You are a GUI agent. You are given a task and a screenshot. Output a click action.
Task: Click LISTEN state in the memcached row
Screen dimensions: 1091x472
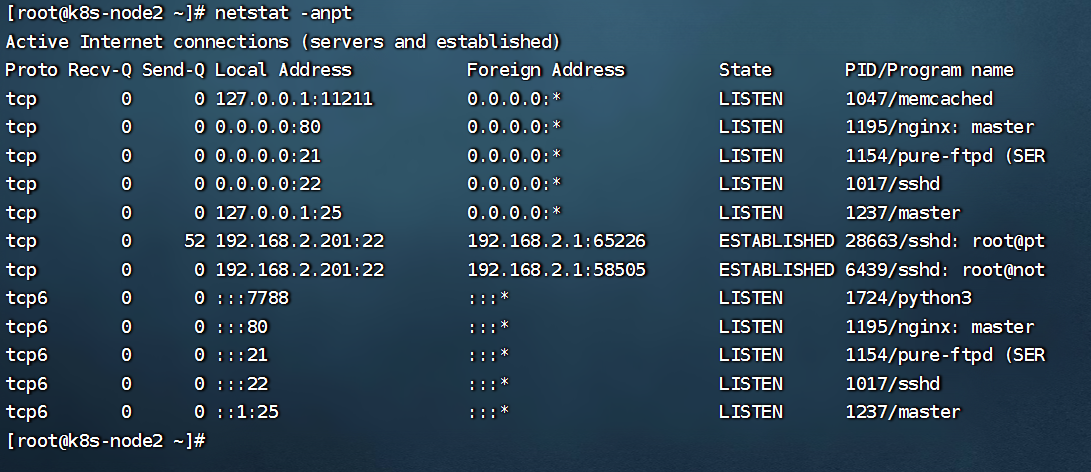[x=751, y=99]
